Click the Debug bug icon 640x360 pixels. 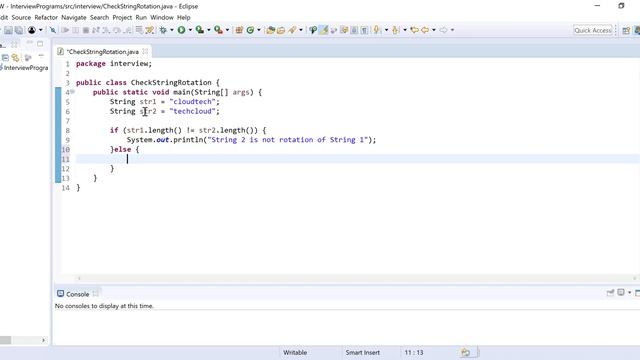click(163, 30)
